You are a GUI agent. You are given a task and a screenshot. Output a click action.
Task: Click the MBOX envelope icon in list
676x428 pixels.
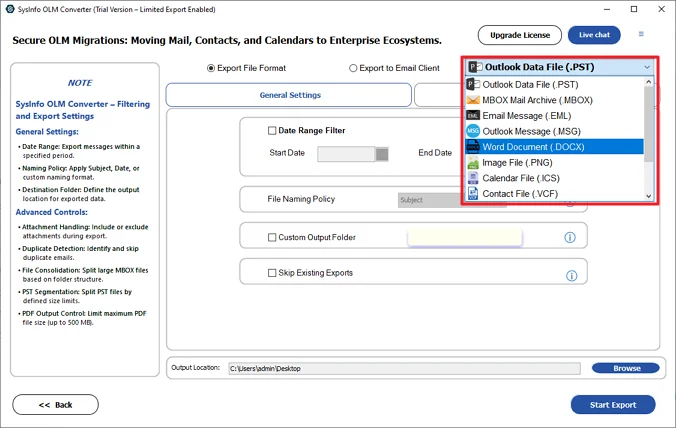click(x=473, y=100)
